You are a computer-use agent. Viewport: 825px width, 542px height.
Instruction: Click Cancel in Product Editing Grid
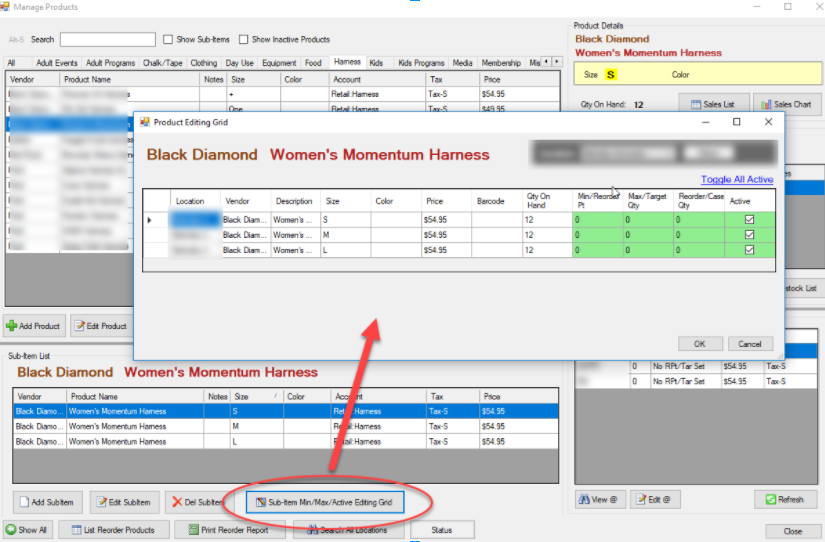(750, 344)
